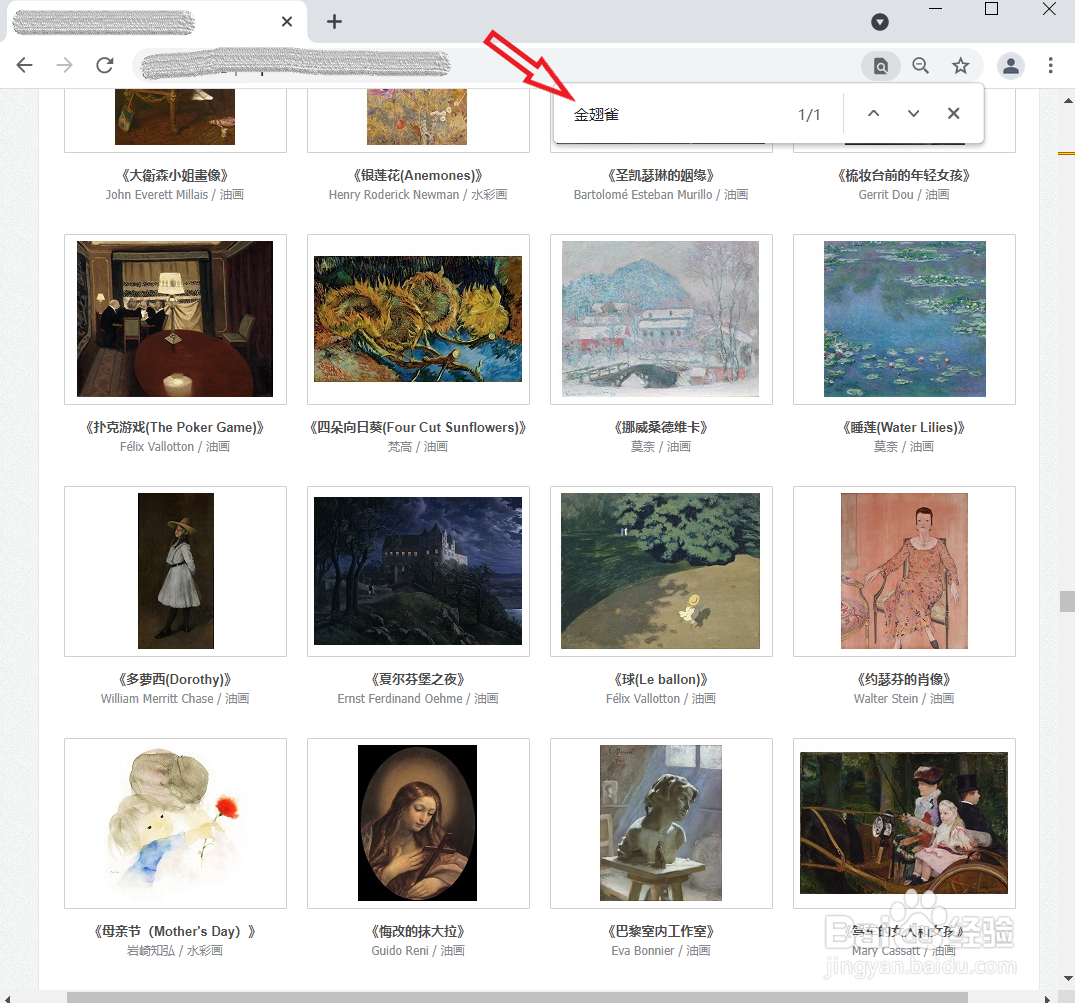Viewport: 1075px width, 1003px height.
Task: Jump to next find result
Action: pyautogui.click(x=913, y=114)
